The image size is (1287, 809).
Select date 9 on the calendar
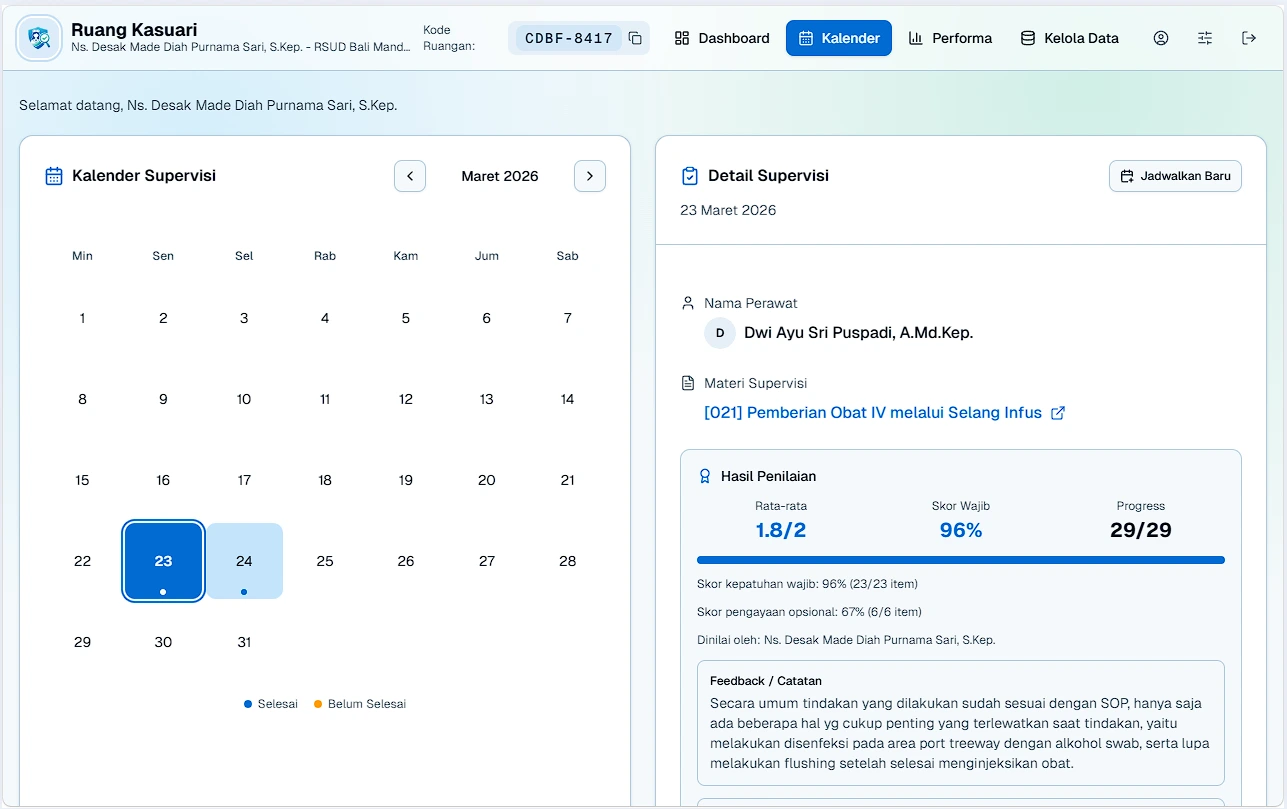click(x=163, y=399)
